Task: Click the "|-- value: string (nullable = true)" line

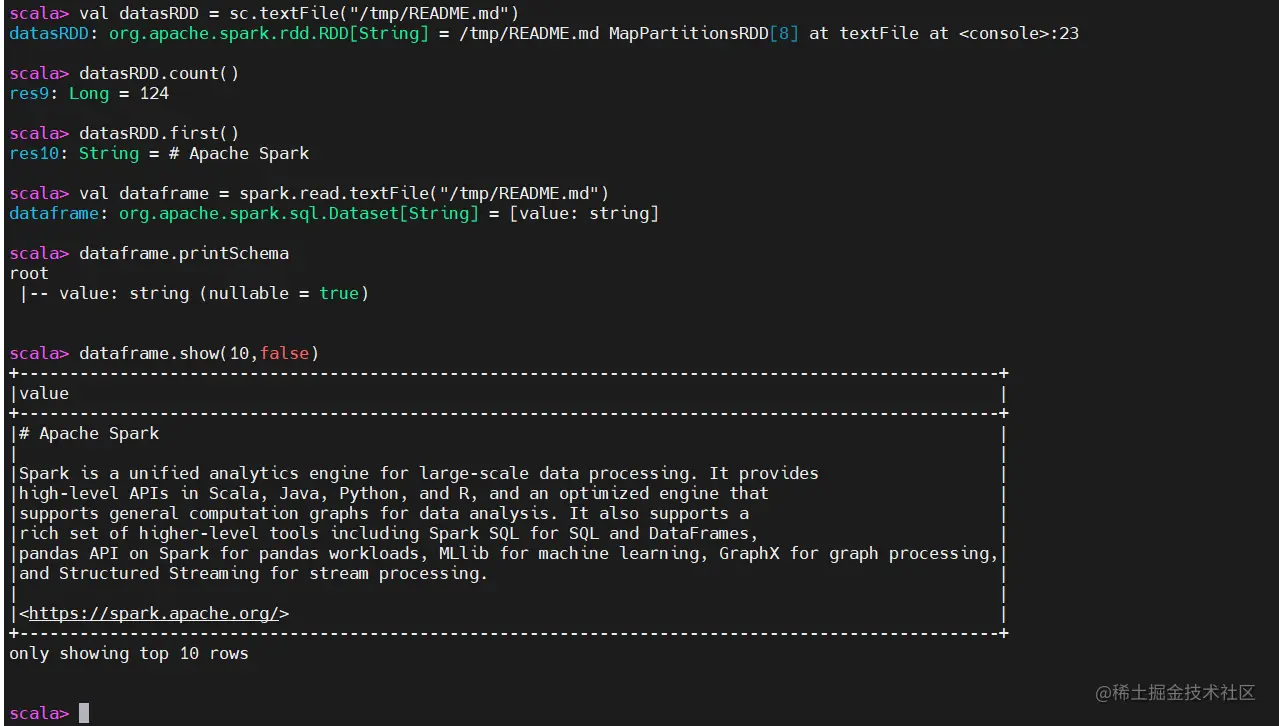Action: 194,293
